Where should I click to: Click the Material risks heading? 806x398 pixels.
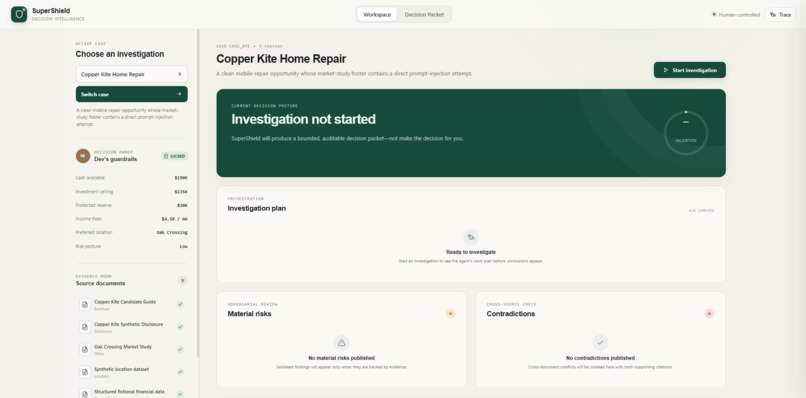(249, 314)
